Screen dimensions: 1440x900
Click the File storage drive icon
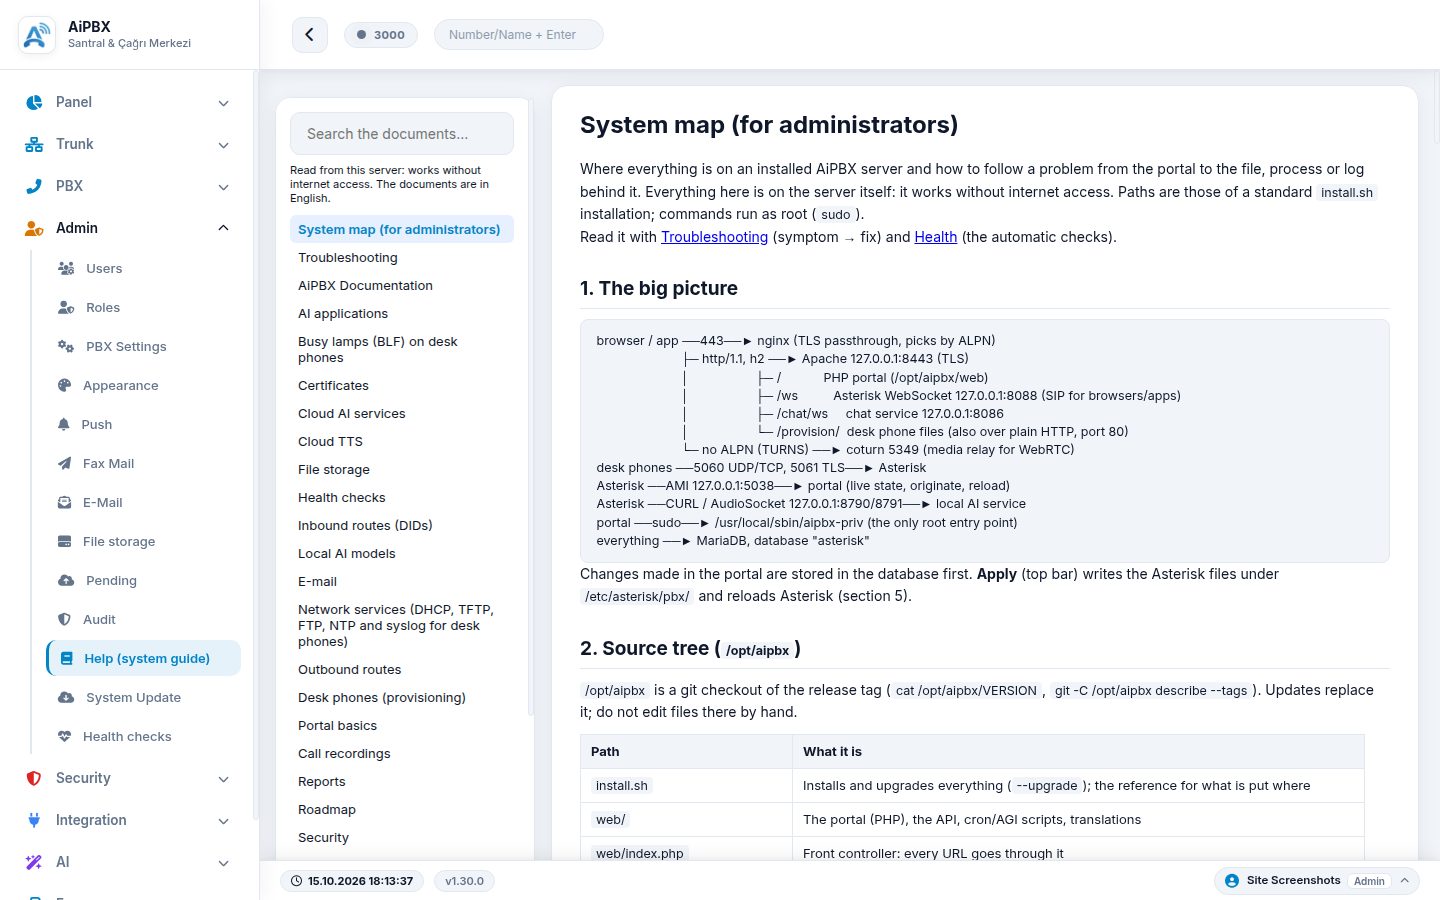pyautogui.click(x=65, y=541)
